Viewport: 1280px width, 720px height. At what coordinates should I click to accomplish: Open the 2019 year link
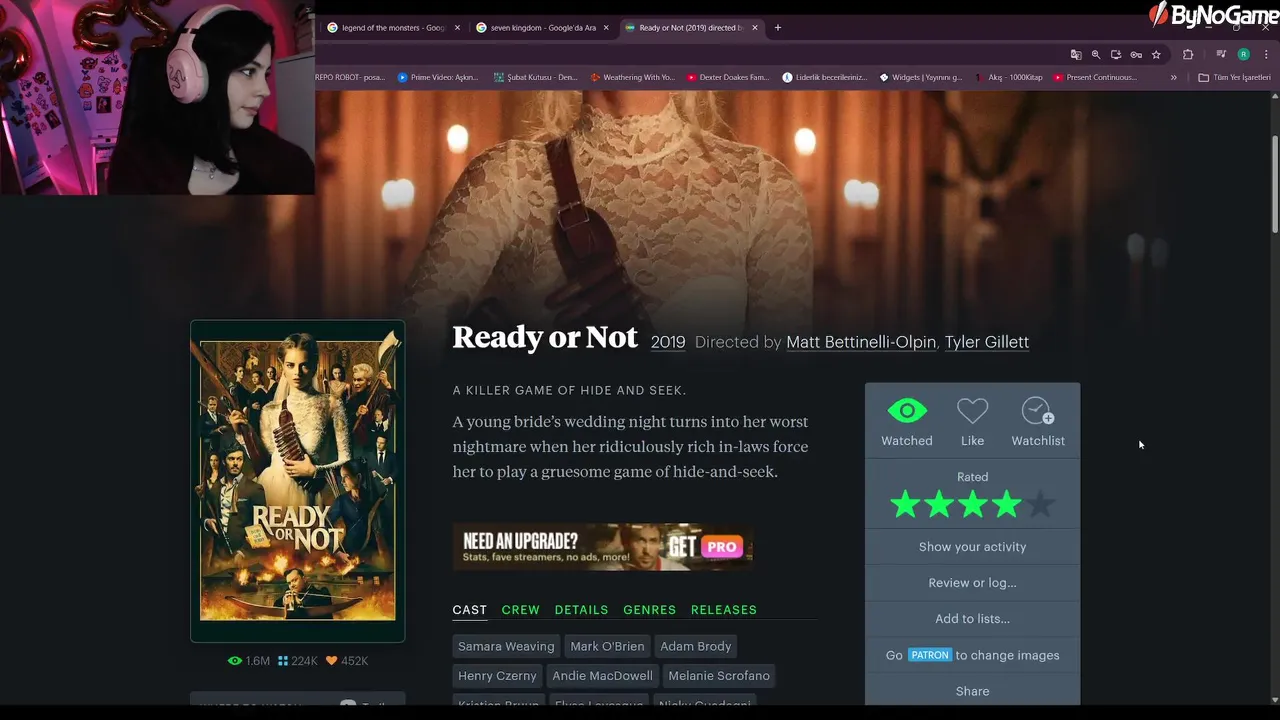(668, 342)
